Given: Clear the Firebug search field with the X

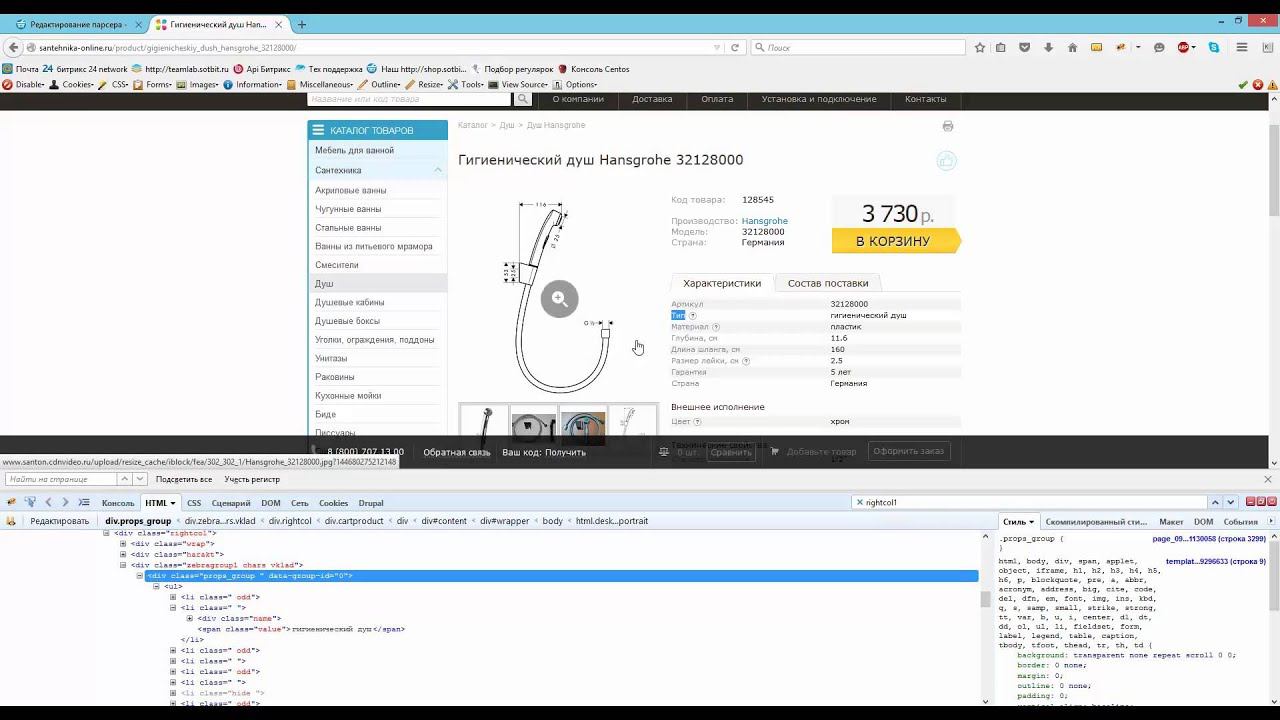Looking at the screenshot, I should [x=859, y=502].
